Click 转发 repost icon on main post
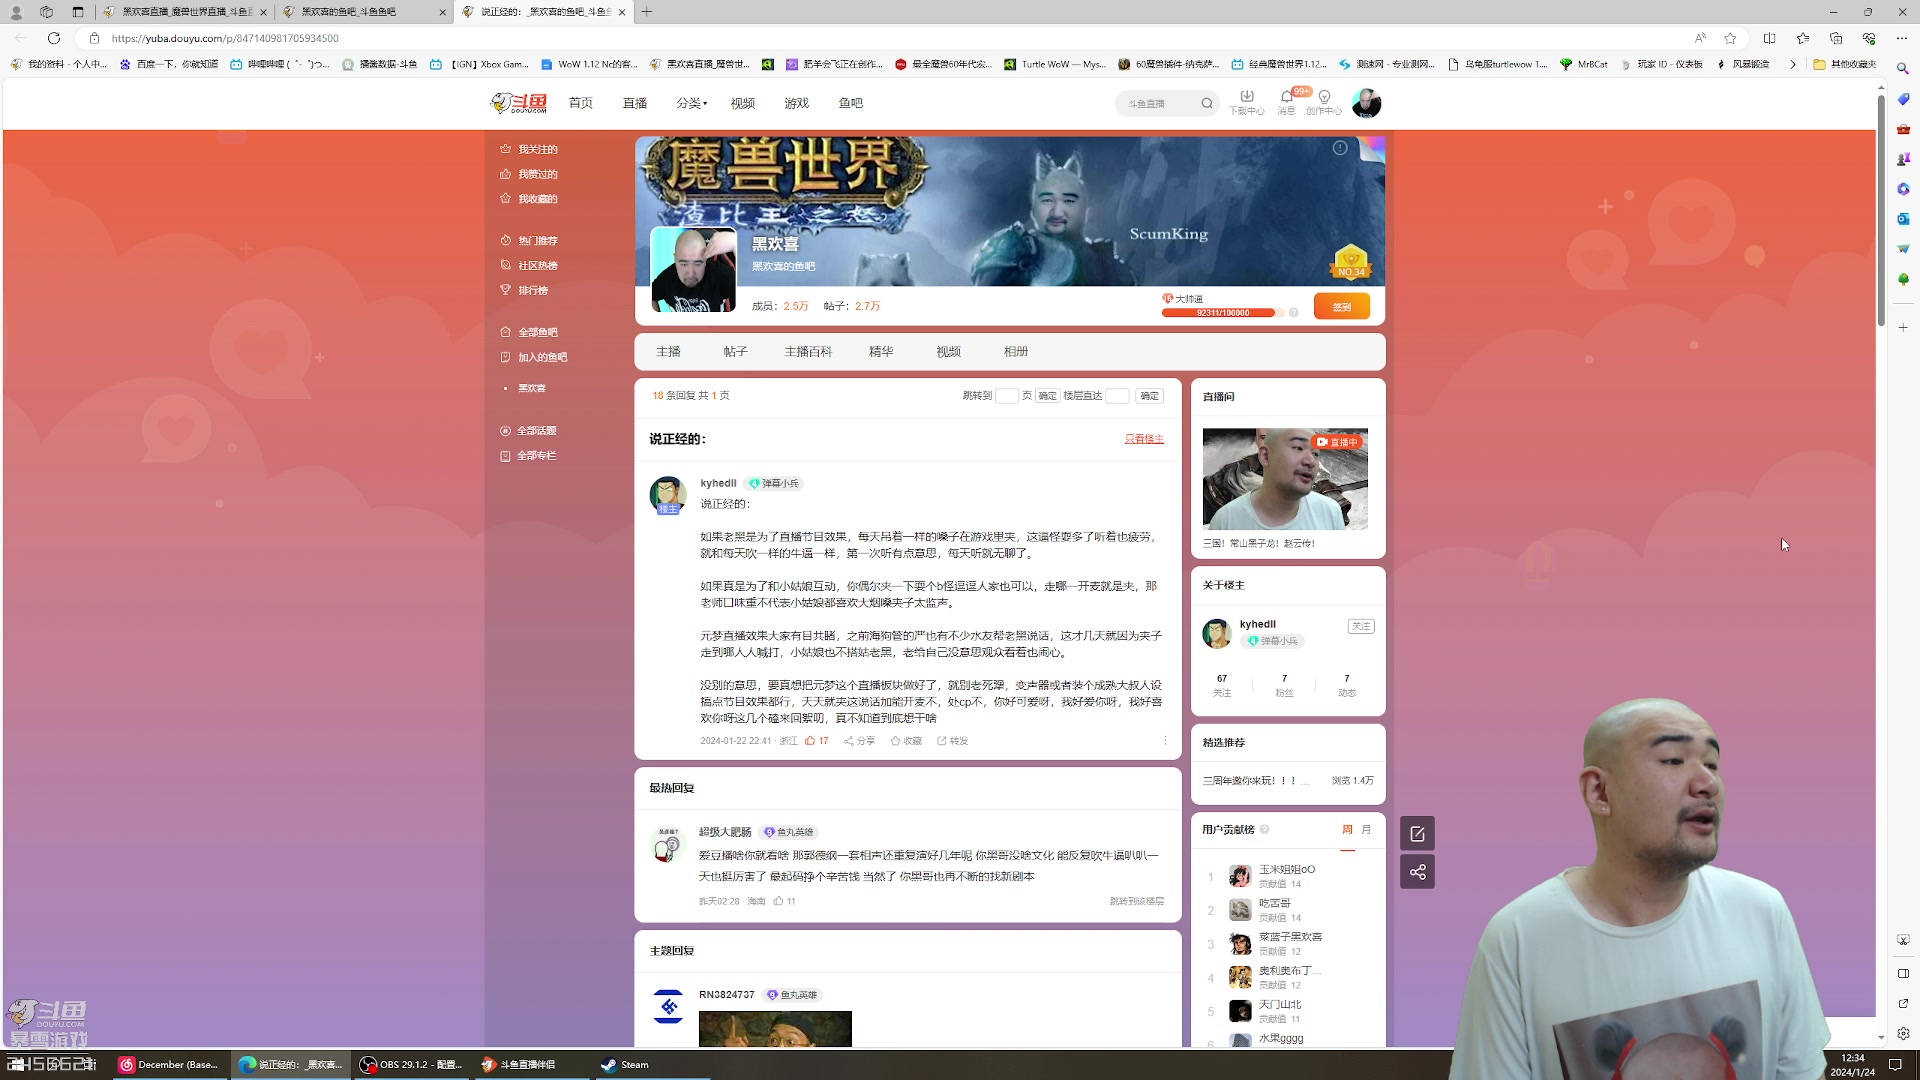Viewport: 1920px width, 1080px height. (952, 741)
